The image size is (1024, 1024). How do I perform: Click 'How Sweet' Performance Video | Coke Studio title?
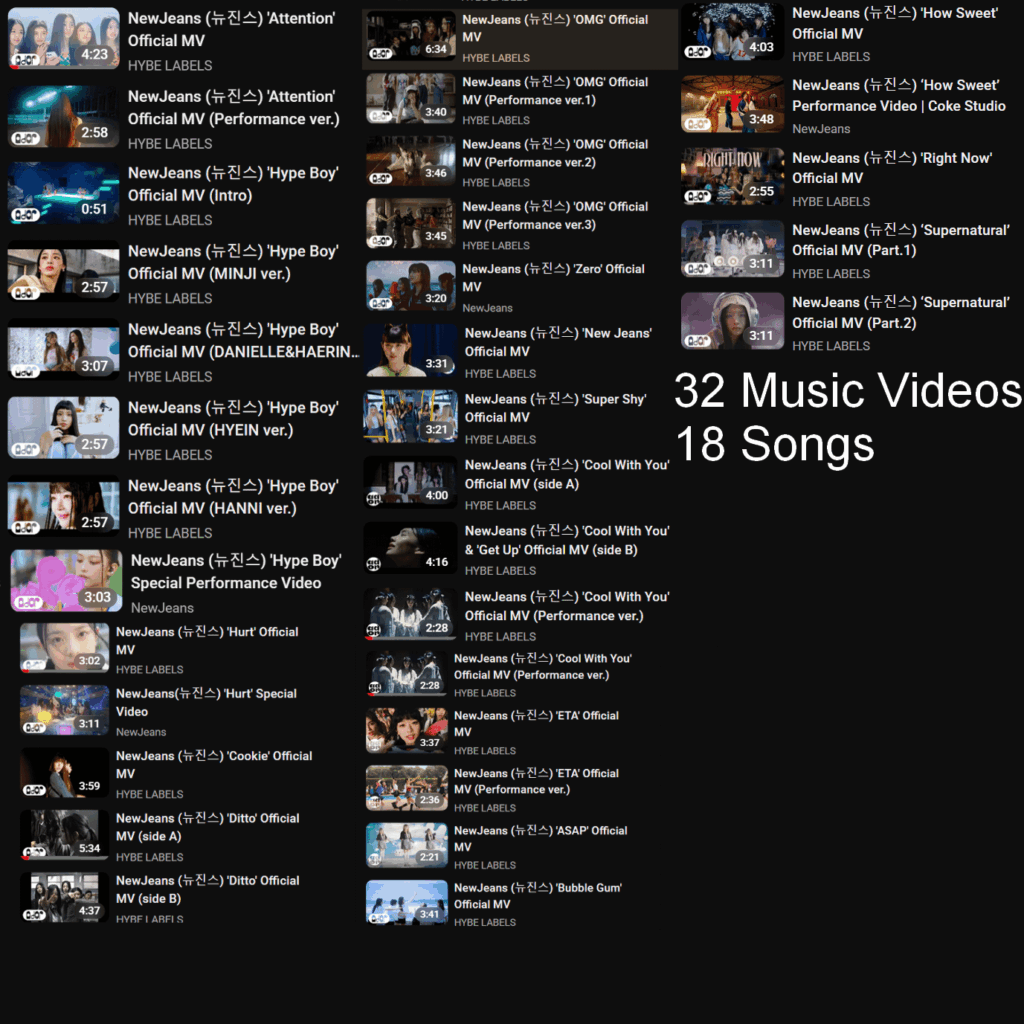coord(899,95)
